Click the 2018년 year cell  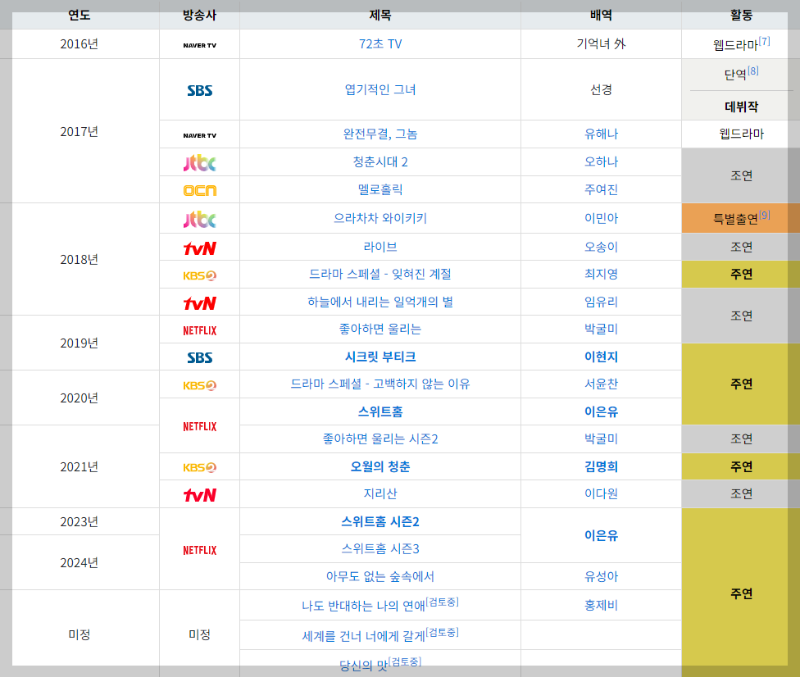(x=79, y=260)
